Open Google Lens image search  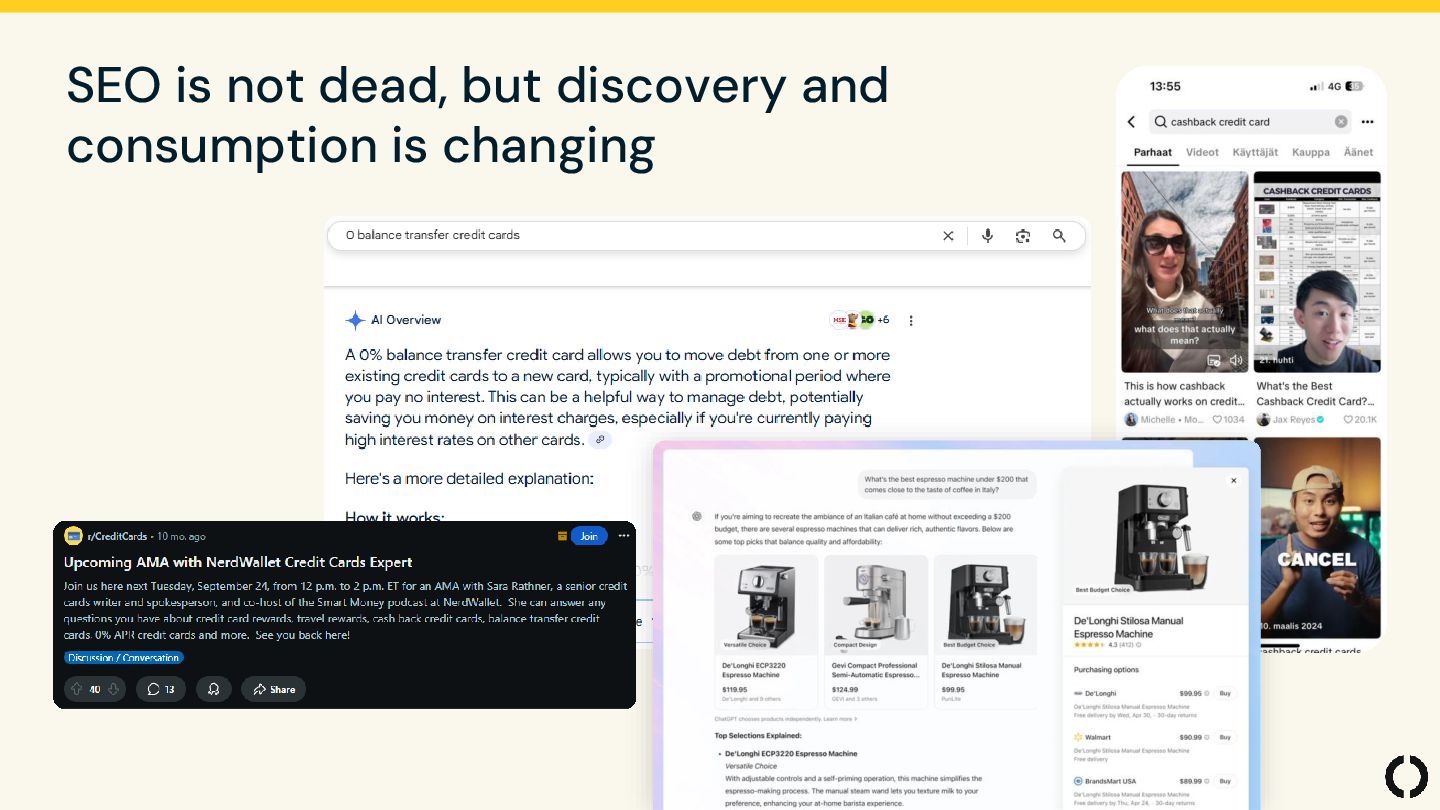(x=1022, y=236)
